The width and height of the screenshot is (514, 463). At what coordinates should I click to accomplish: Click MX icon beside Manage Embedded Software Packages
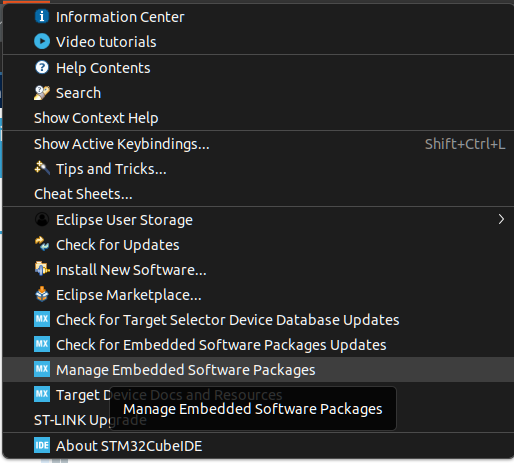(42, 369)
